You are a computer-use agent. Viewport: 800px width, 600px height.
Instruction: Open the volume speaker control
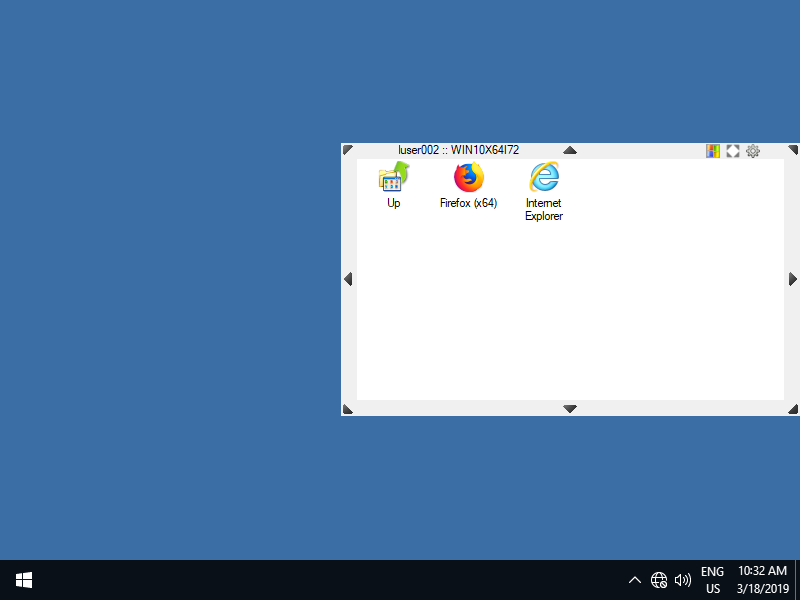pos(683,580)
